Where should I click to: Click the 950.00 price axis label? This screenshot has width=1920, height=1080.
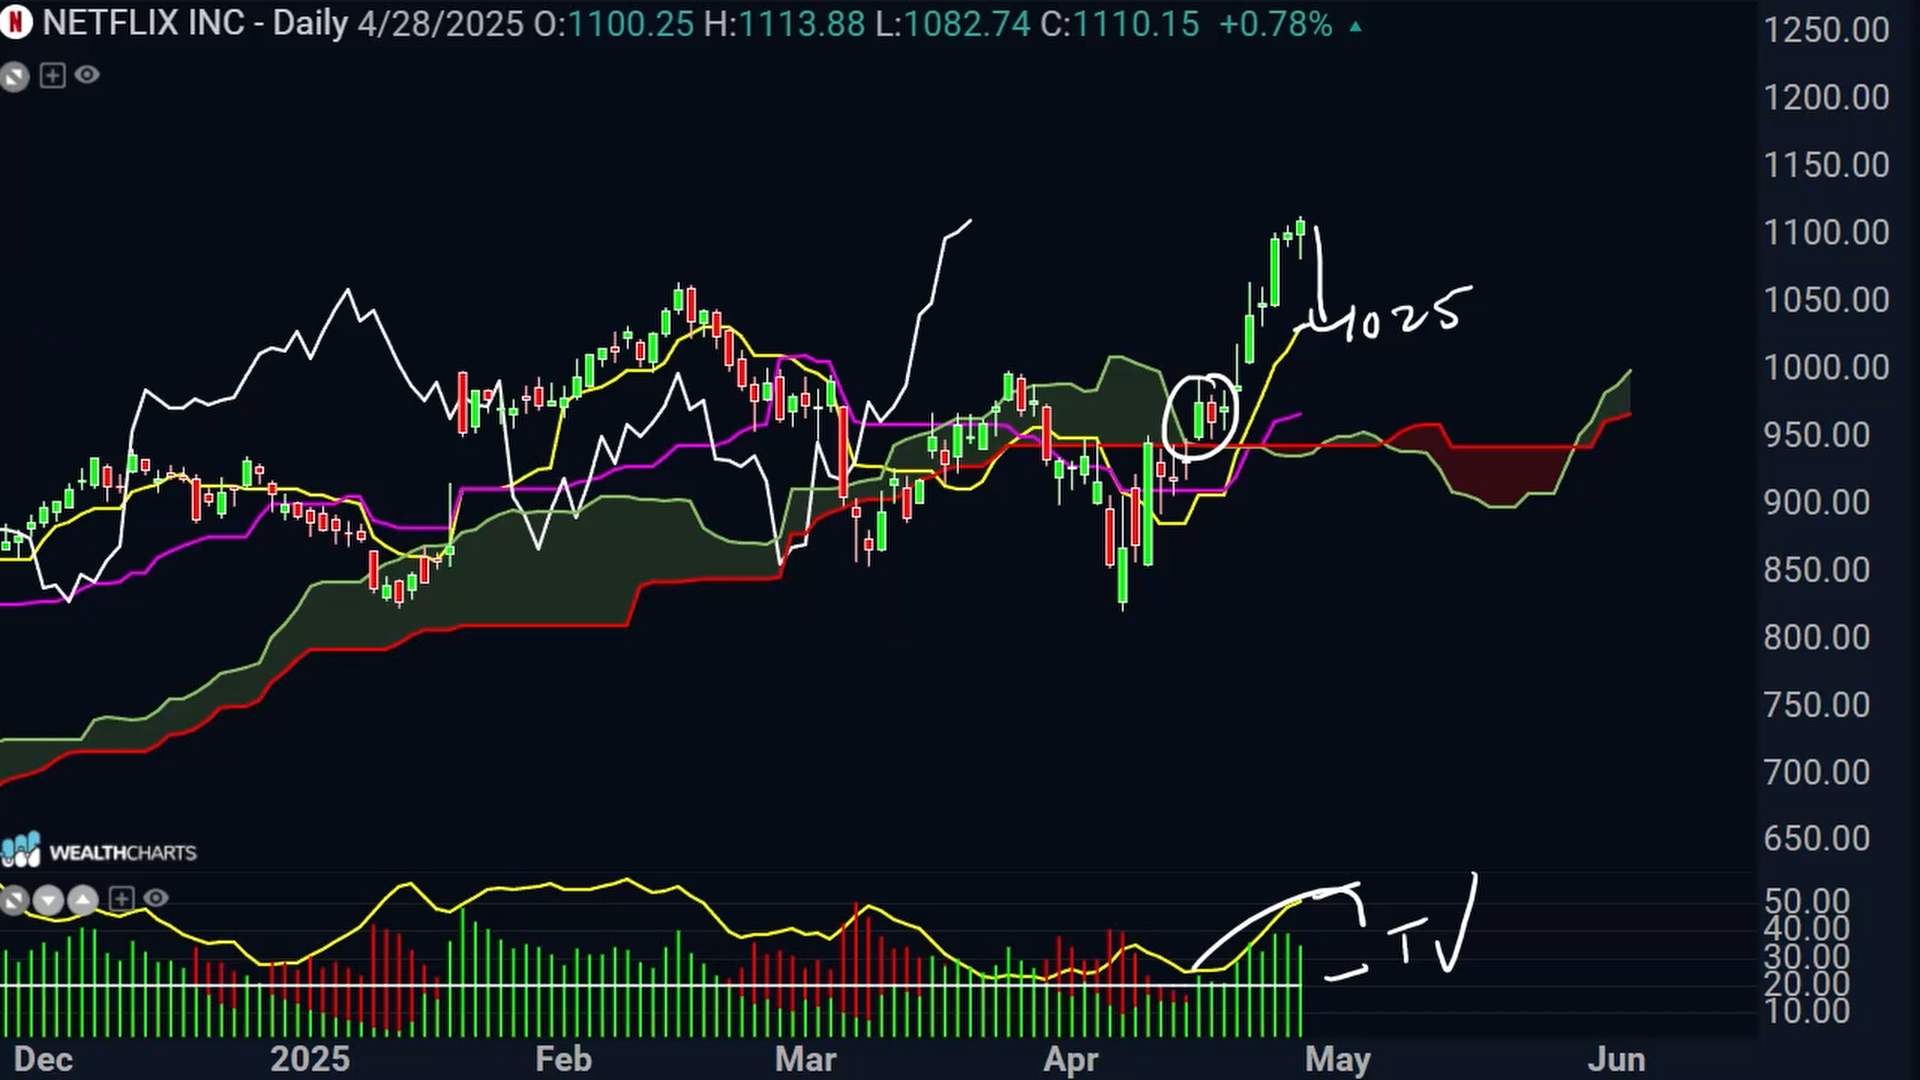1817,435
